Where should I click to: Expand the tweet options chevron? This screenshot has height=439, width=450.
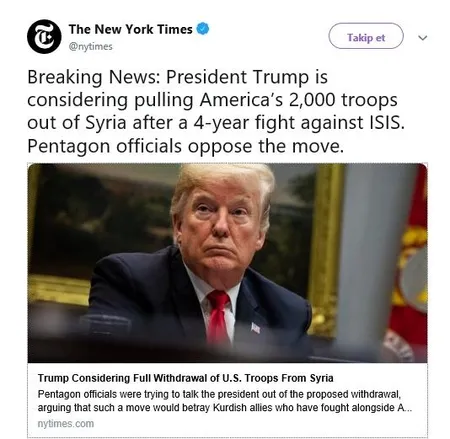(x=423, y=38)
